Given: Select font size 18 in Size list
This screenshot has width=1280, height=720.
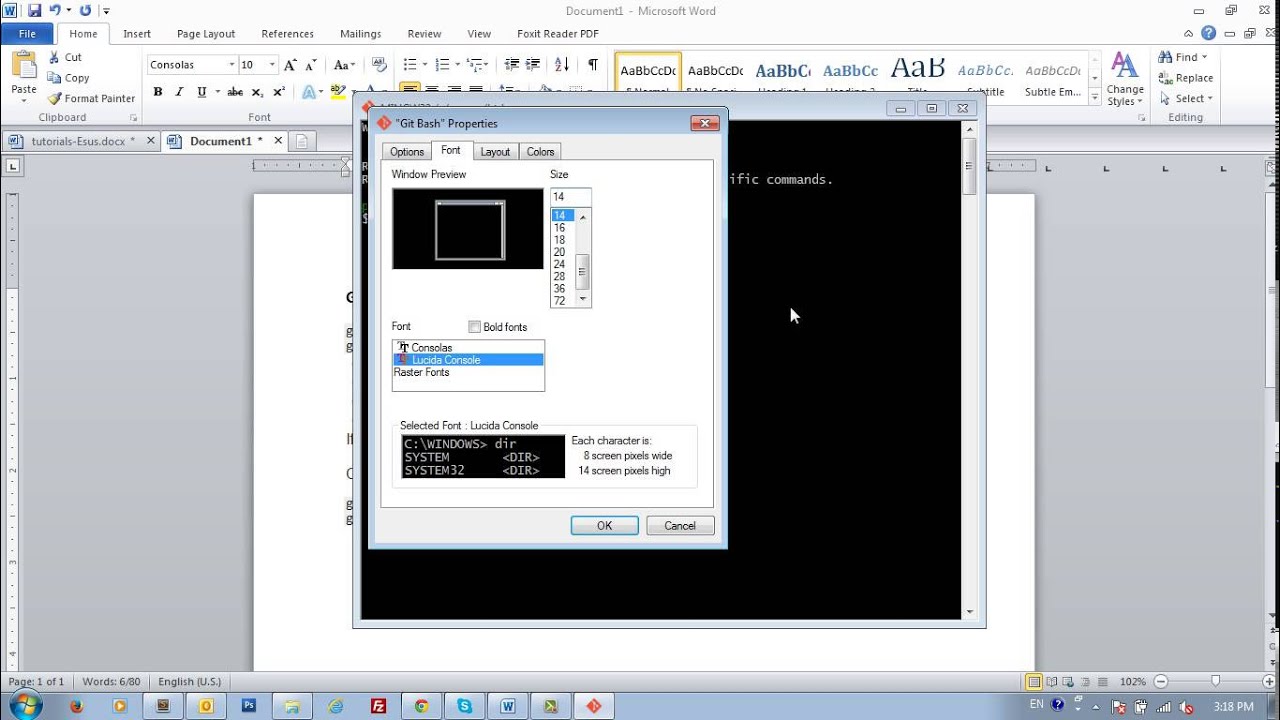Looking at the screenshot, I should pos(559,240).
